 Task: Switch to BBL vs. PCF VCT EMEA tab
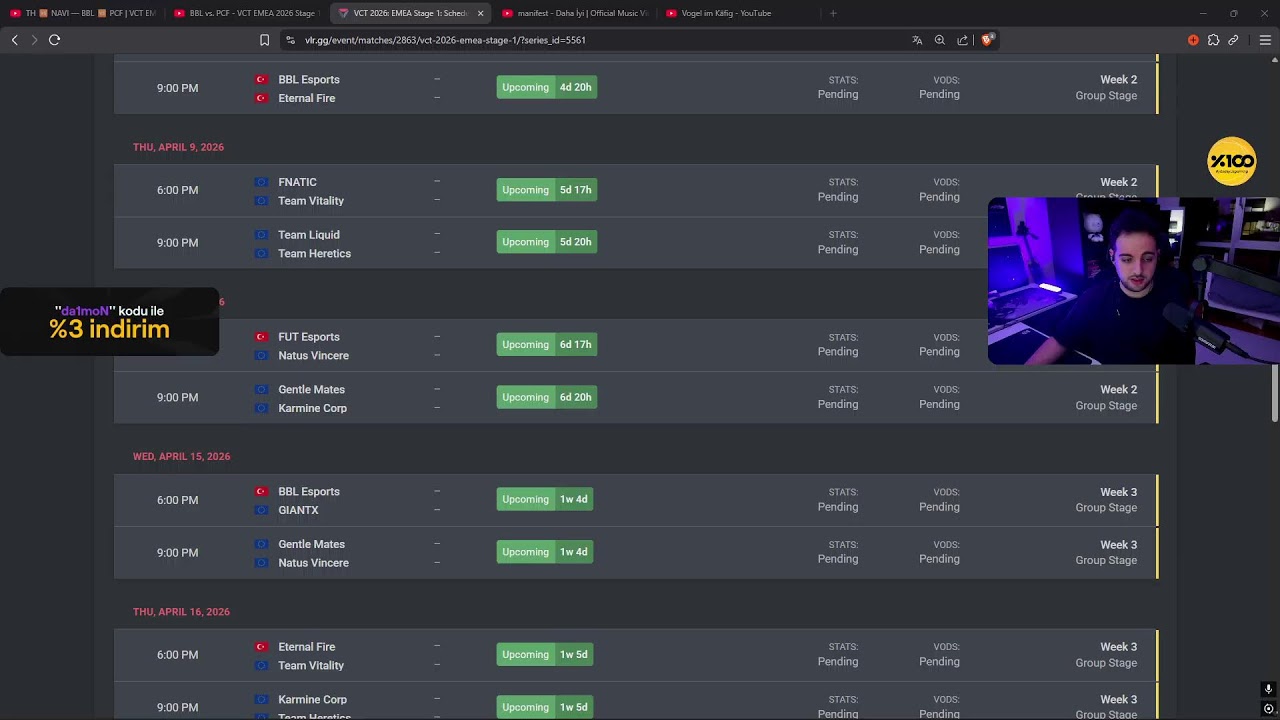click(245, 13)
